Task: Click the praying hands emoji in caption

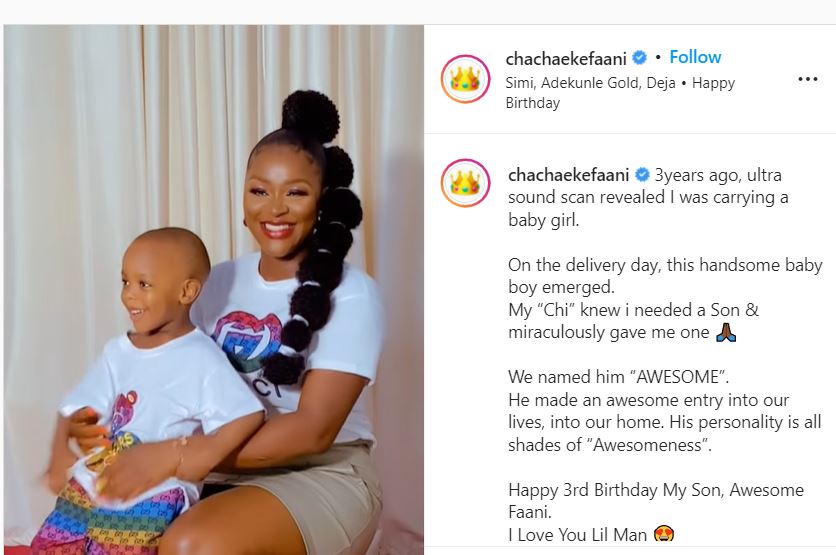Action: (x=726, y=332)
